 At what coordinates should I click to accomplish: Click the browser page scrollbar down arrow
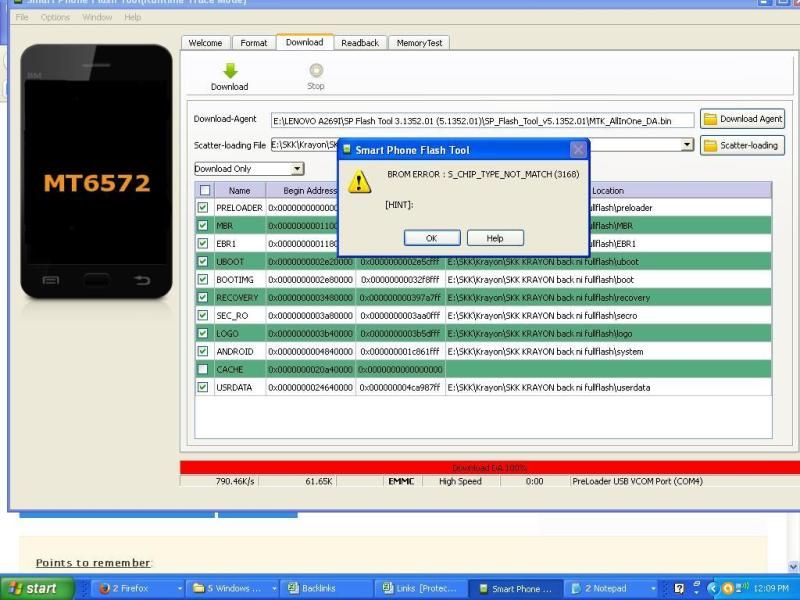[x=793, y=566]
